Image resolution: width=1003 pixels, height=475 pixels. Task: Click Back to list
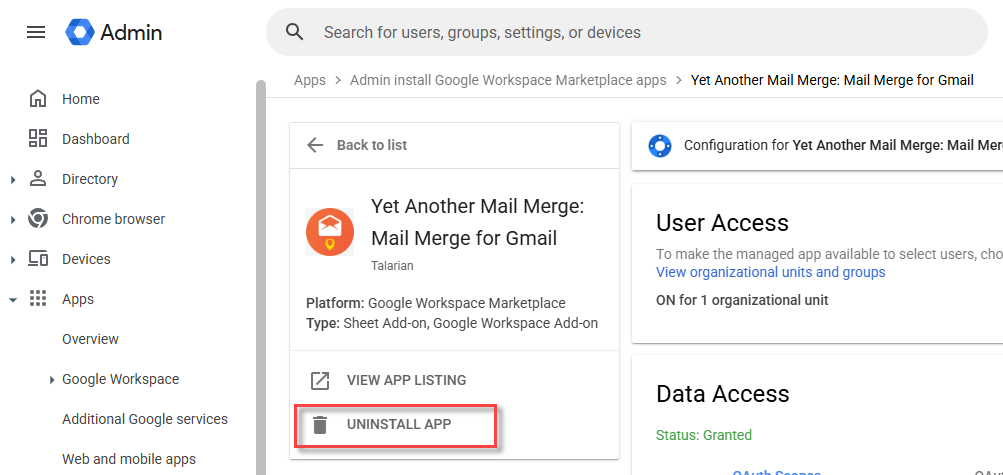pyautogui.click(x=372, y=145)
